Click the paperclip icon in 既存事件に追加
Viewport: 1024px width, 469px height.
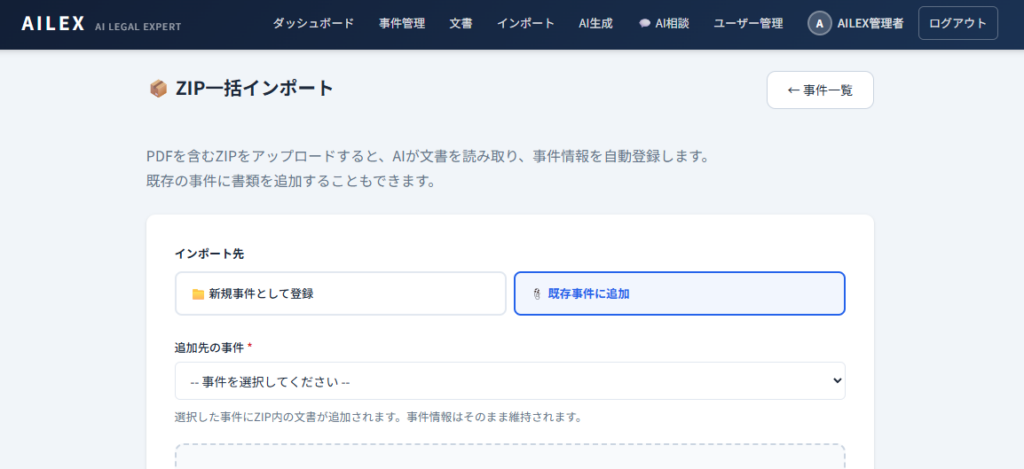[x=537, y=294]
